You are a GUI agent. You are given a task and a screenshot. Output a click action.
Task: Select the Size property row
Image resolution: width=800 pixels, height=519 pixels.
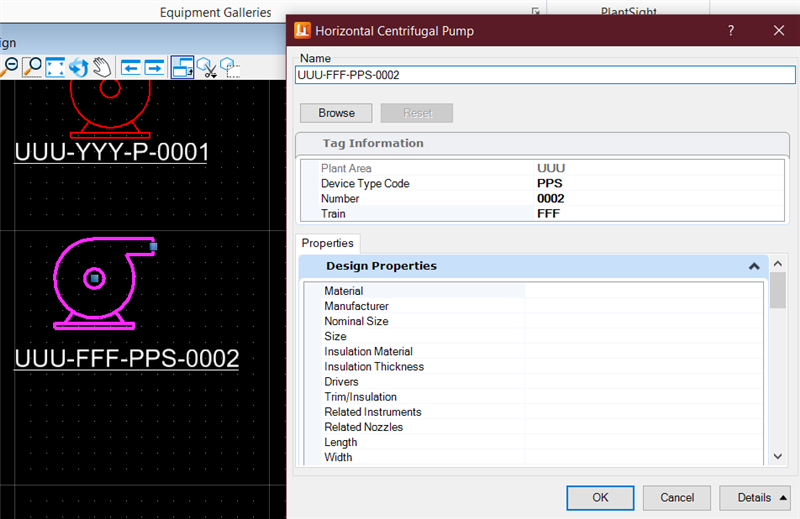[534, 336]
